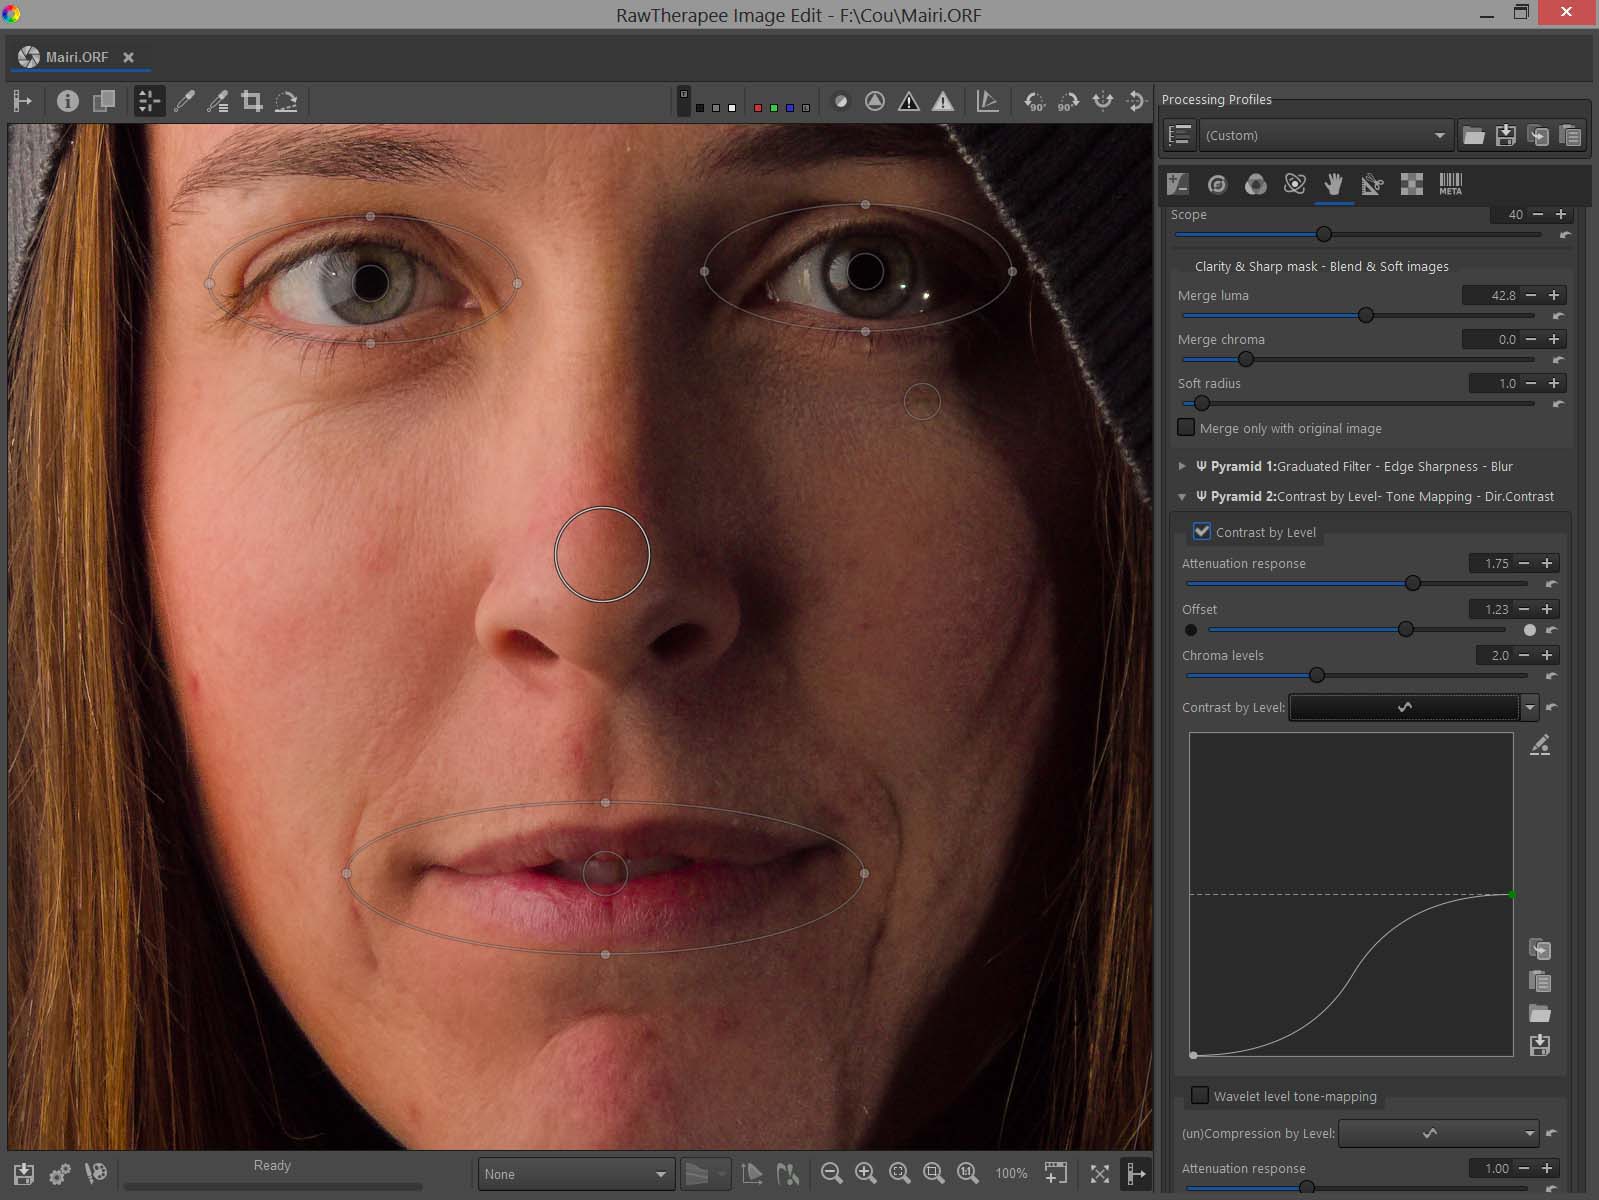Increase Merge luma with plus button

[1554, 295]
